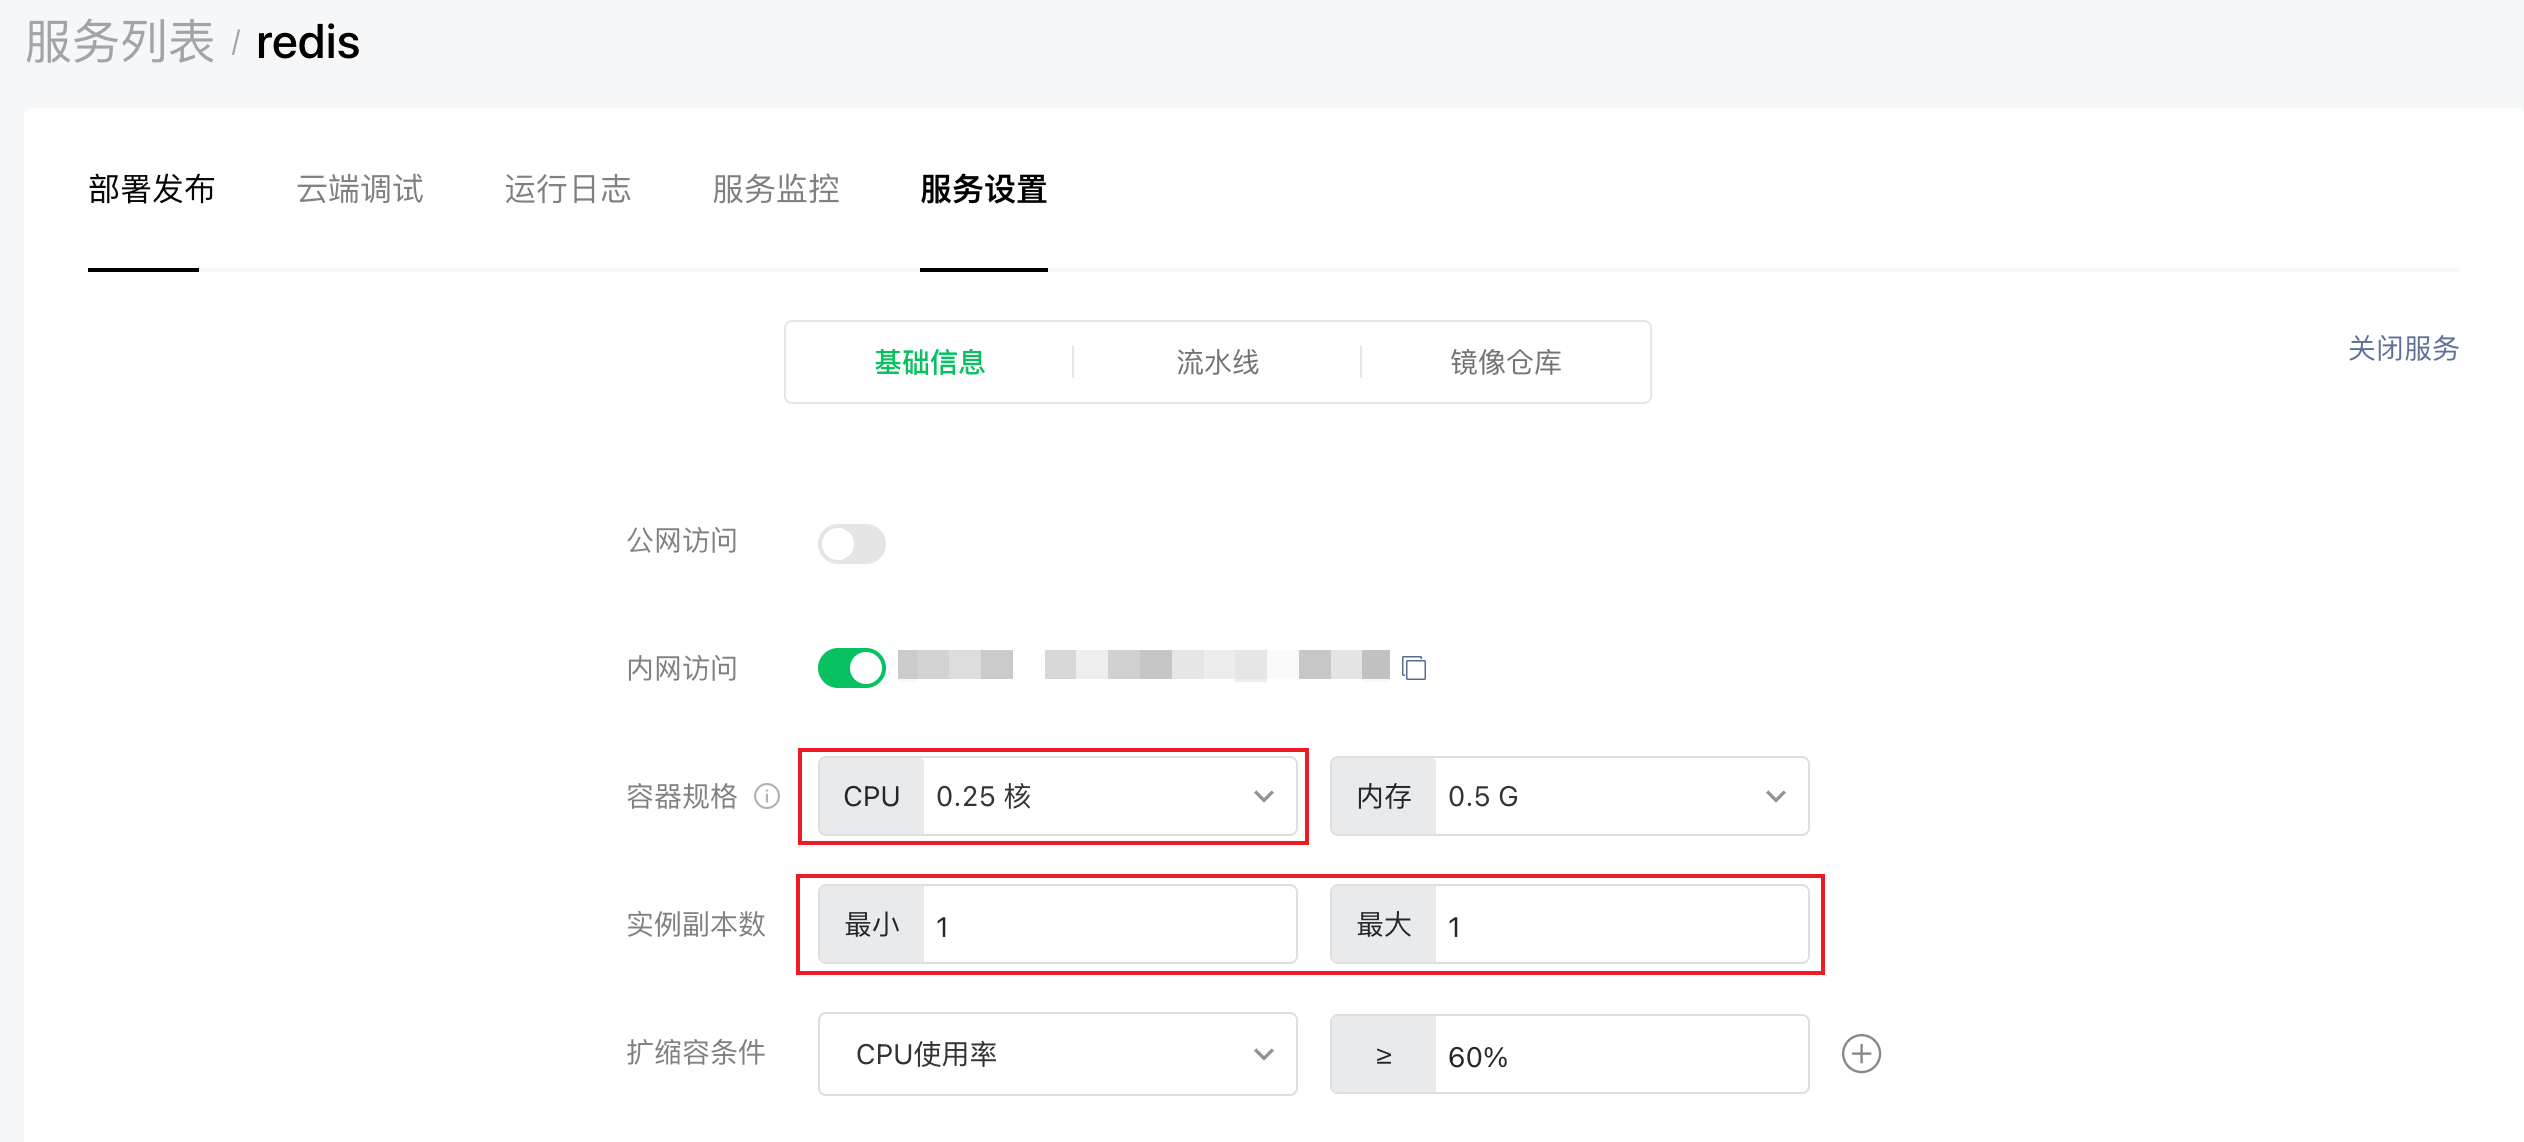The height and width of the screenshot is (1142, 2524).
Task: Open the 镜像仓库 sub-tab
Action: click(x=1505, y=362)
